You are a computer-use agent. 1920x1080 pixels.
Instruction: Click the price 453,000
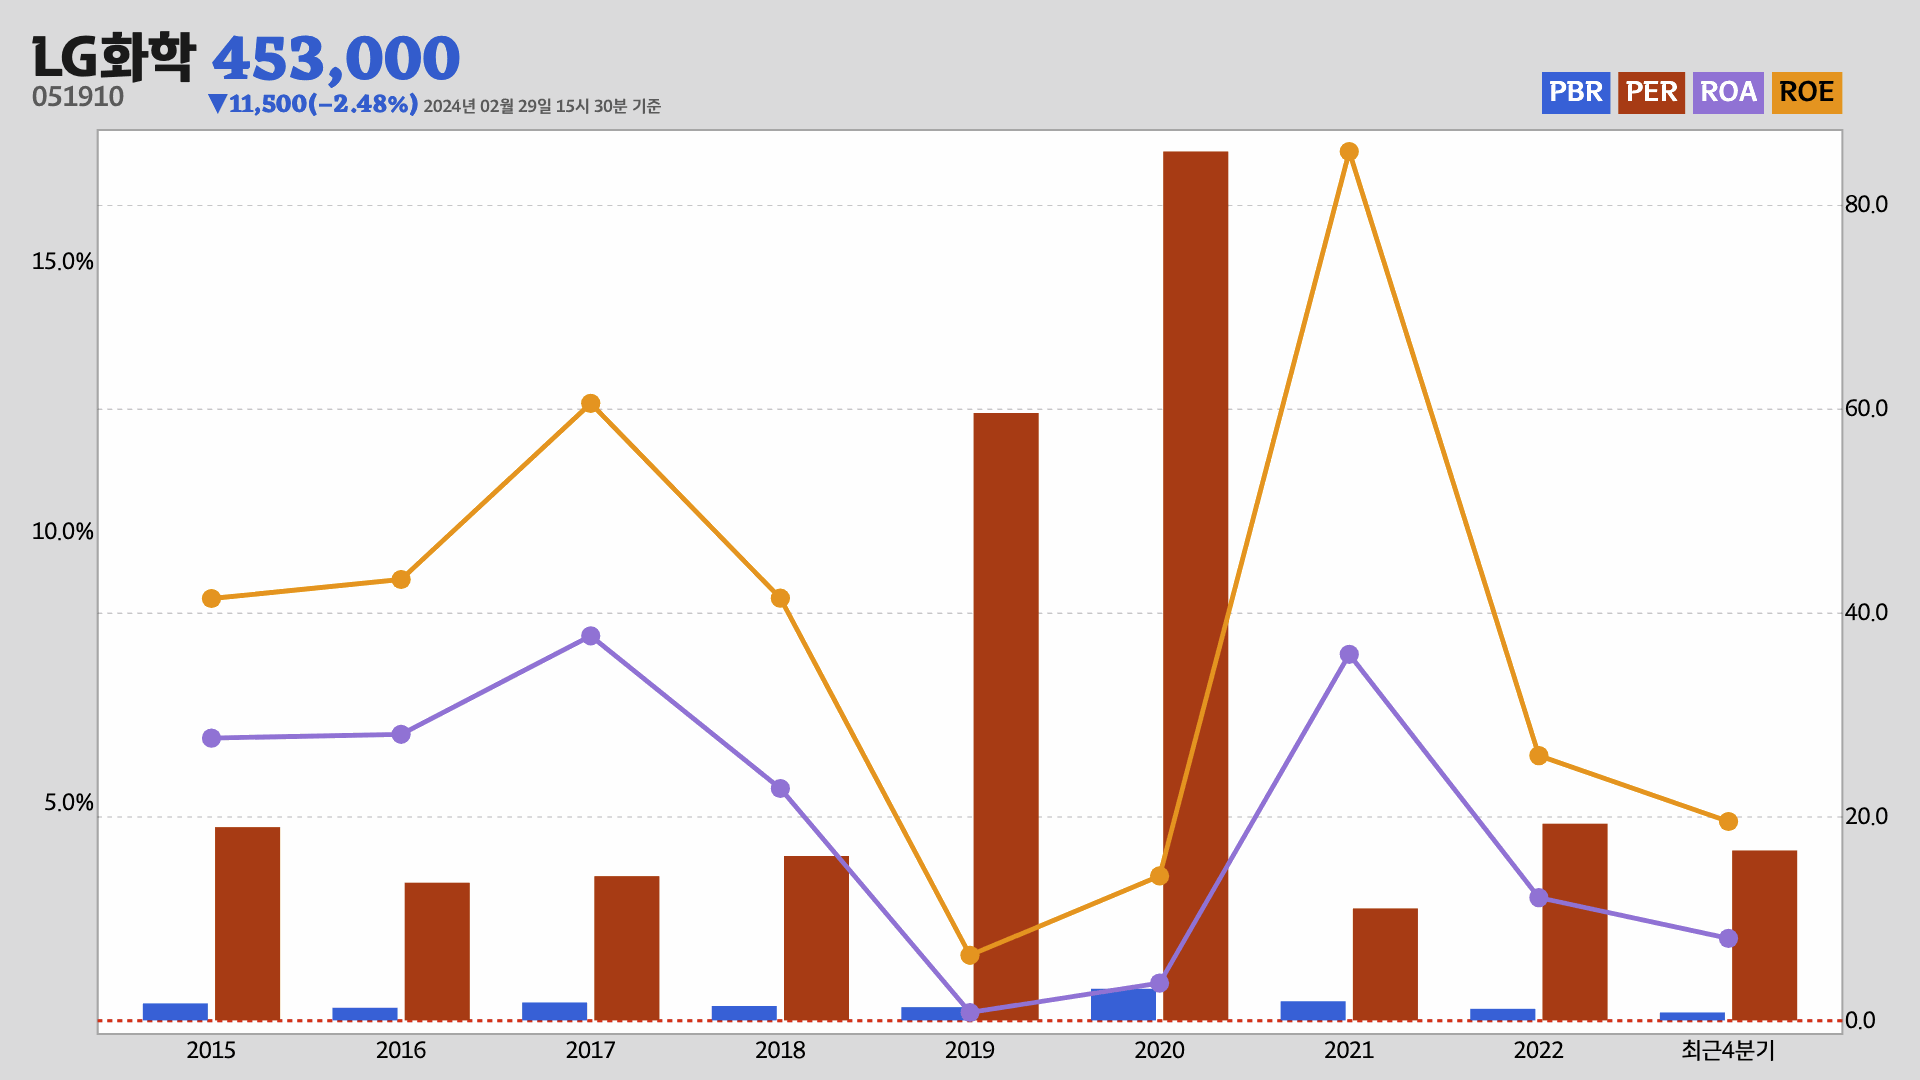(336, 59)
